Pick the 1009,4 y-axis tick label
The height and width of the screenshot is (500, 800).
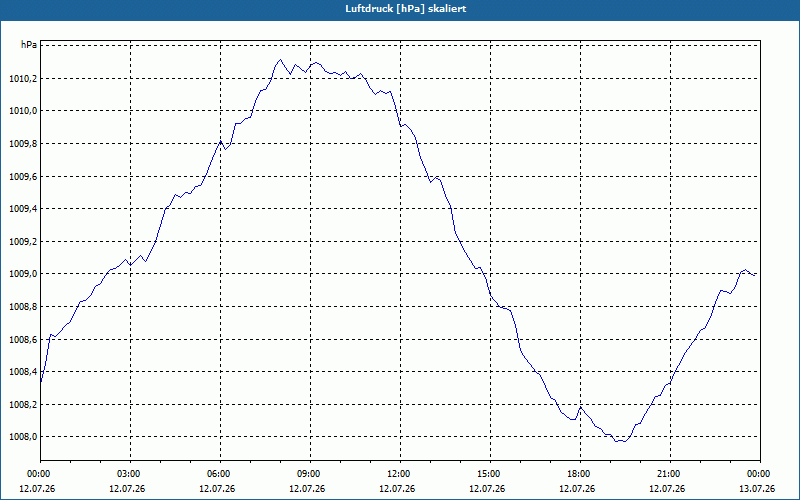click(23, 209)
